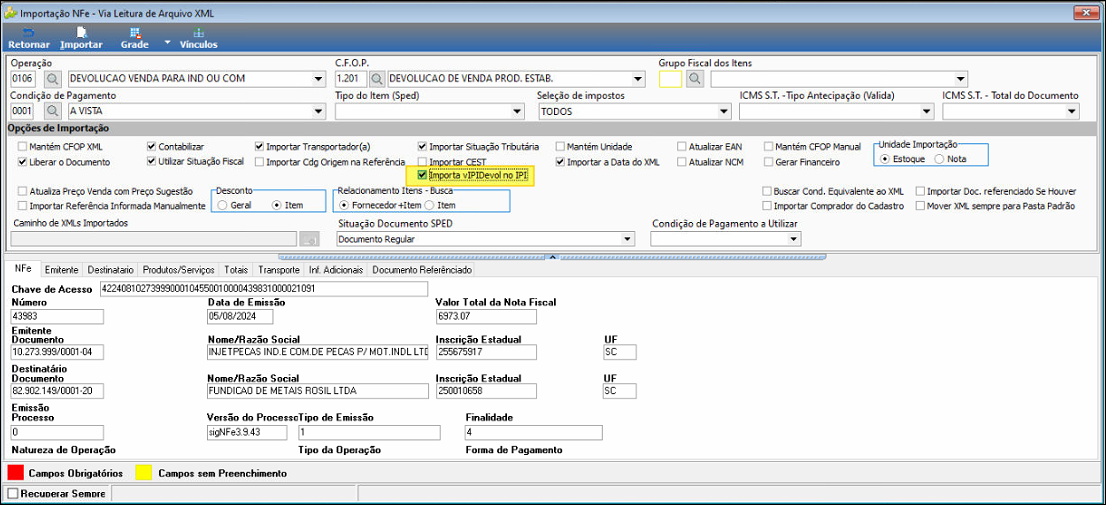The image size is (1106, 505).
Task: Toggle Importar Situação Tributária checkbox
Action: [x=423, y=147]
